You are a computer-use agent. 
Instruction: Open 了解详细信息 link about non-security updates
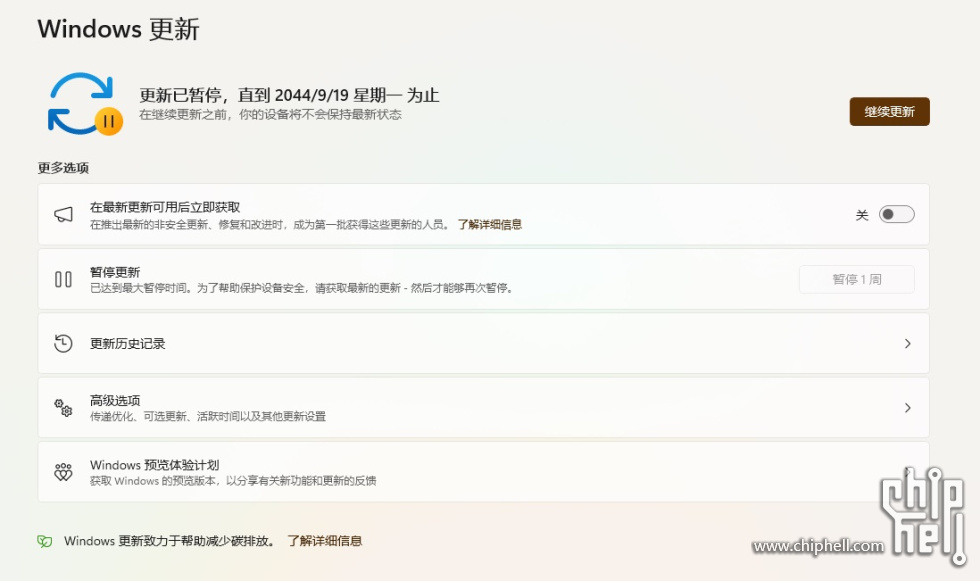pos(489,224)
